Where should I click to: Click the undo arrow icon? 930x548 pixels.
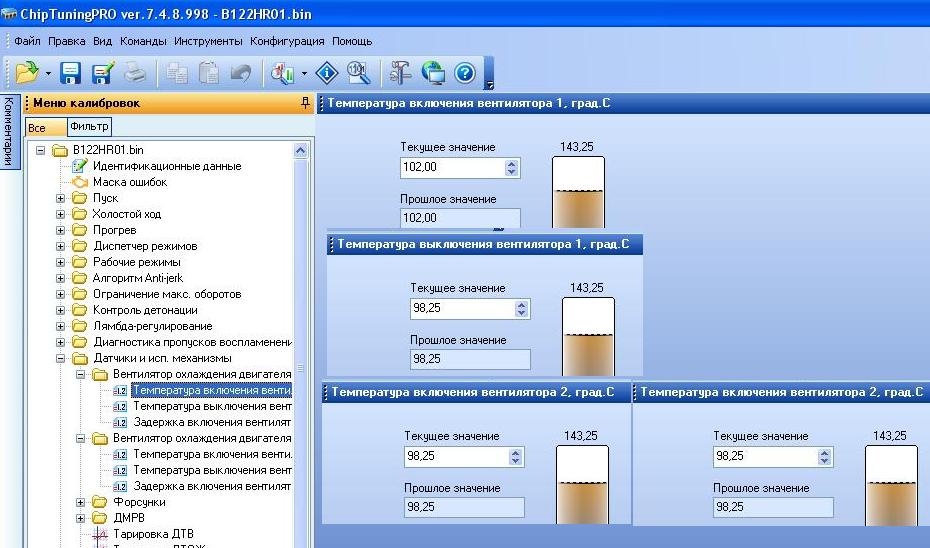(241, 73)
